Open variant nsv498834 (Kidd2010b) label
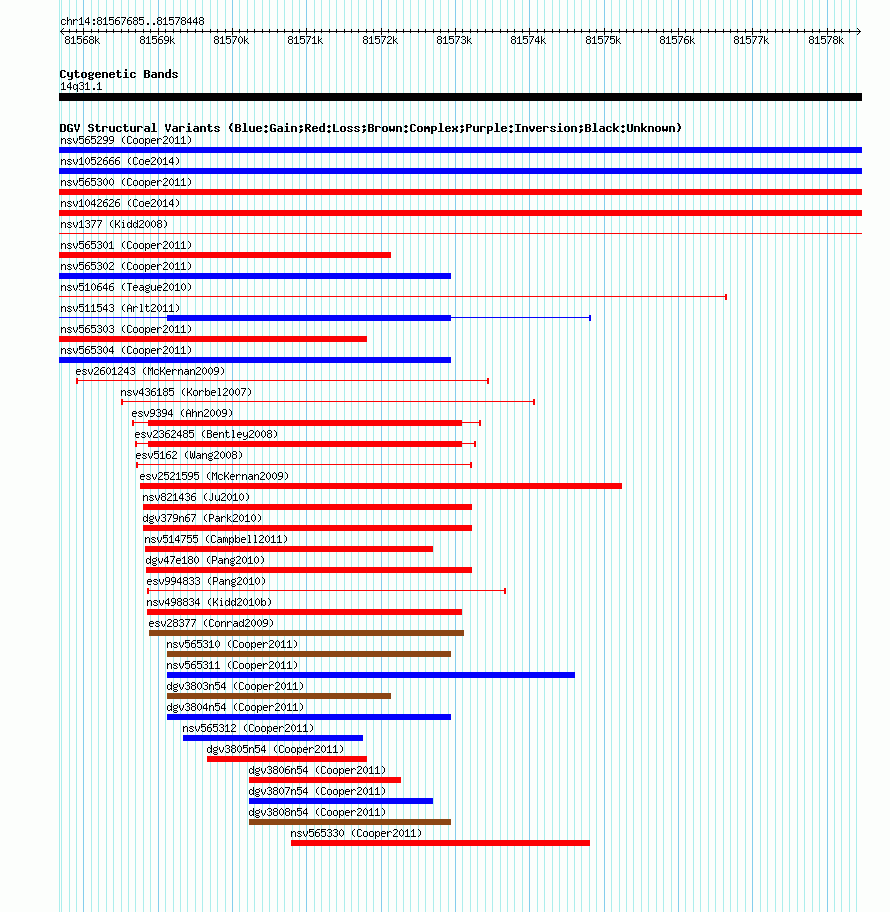The height and width of the screenshot is (912, 890). click(x=209, y=601)
